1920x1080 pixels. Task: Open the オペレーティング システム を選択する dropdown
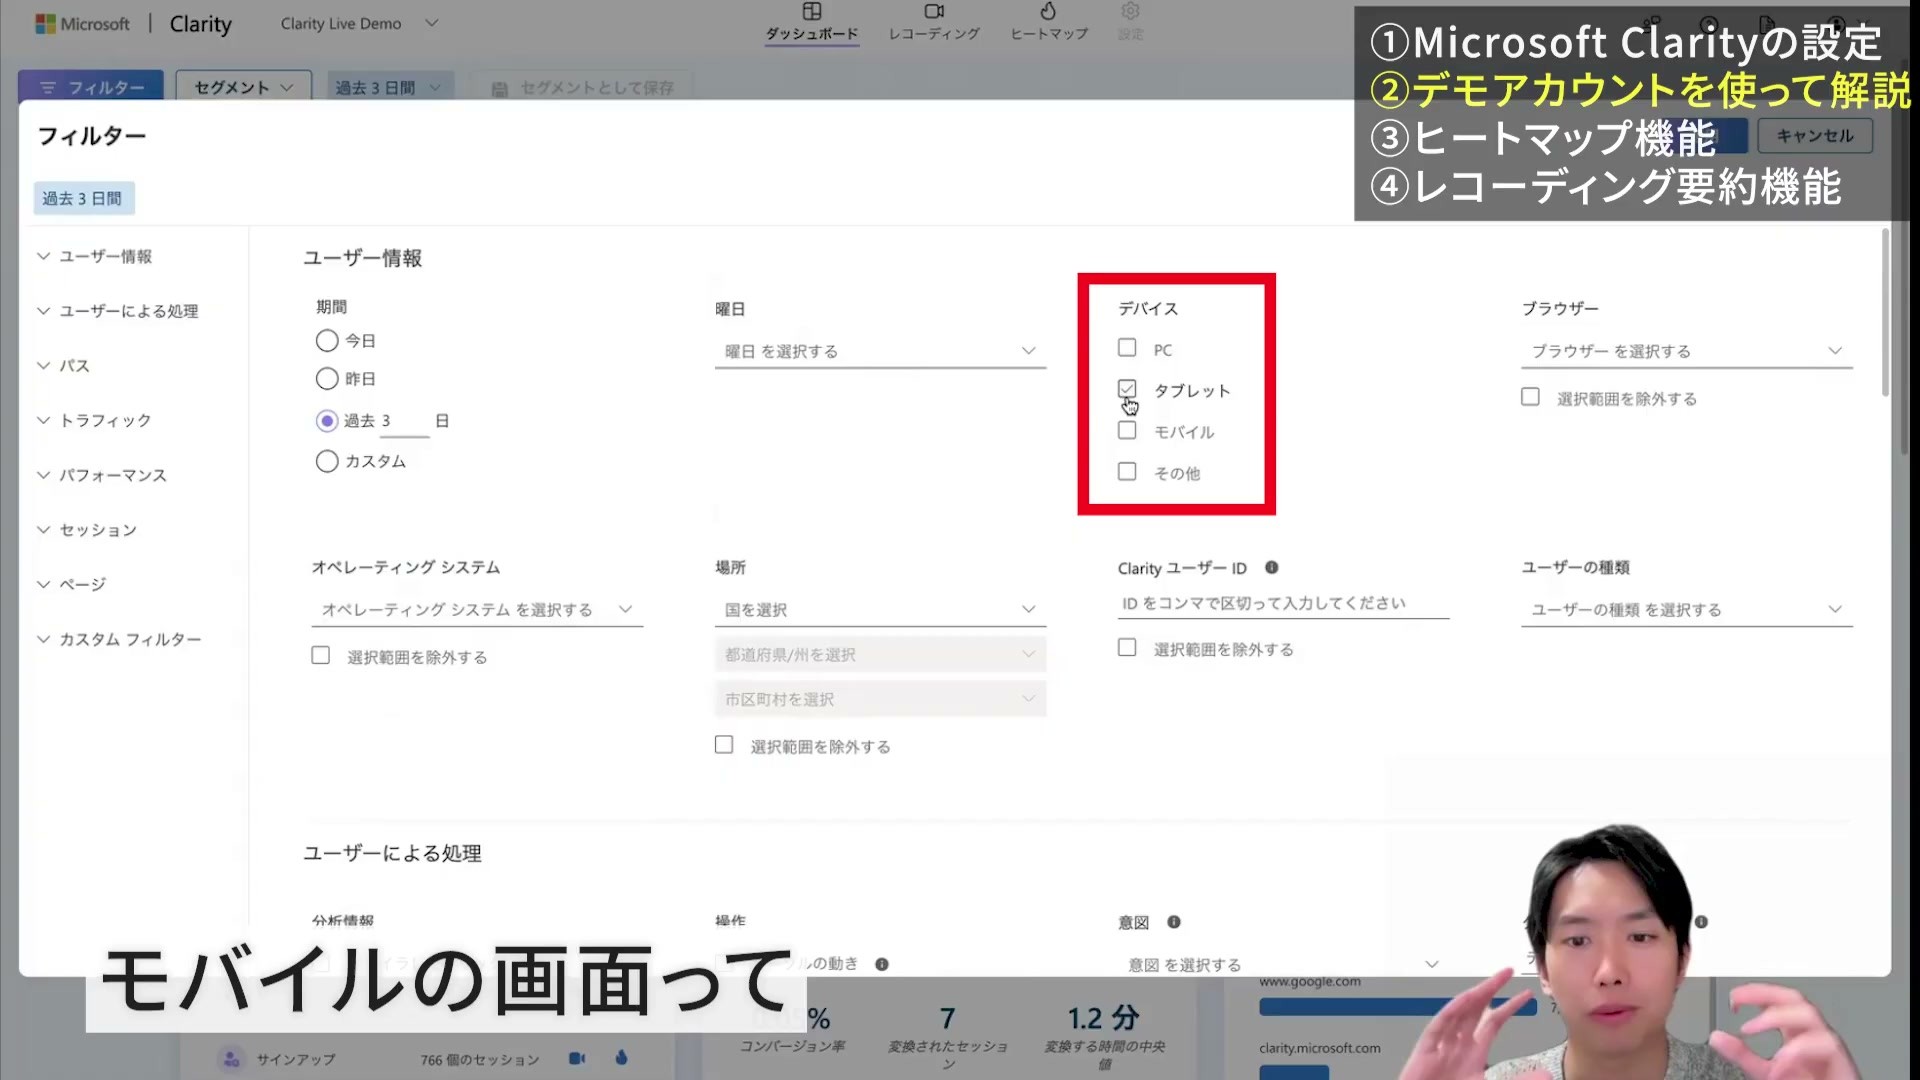coord(477,609)
